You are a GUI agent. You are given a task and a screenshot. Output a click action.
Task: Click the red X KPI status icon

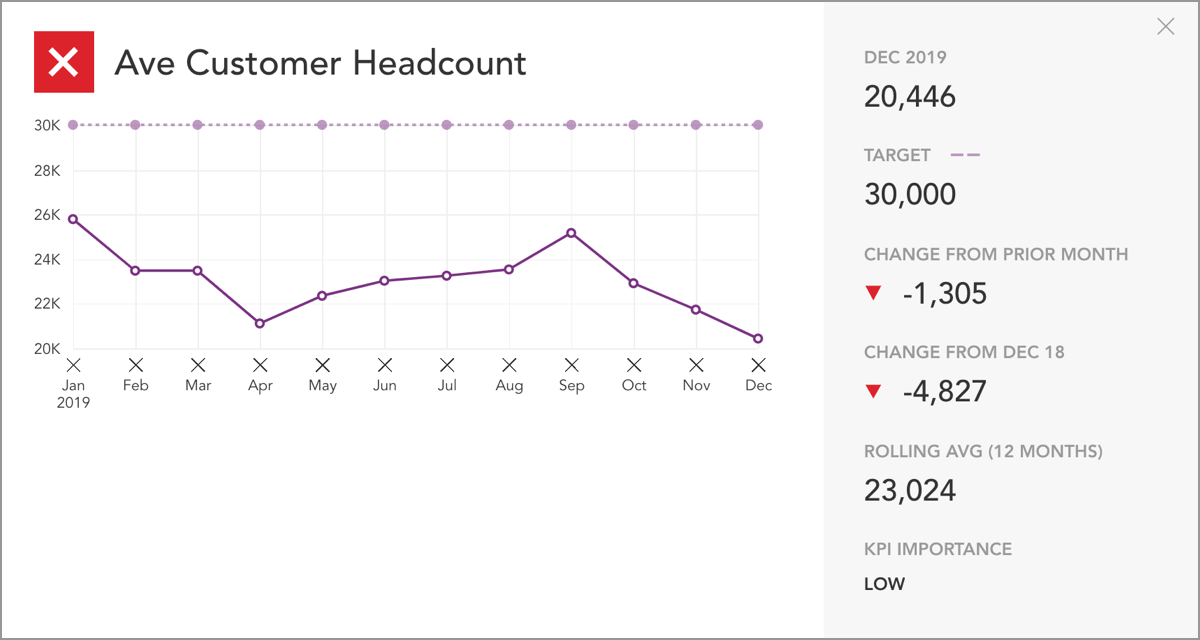tap(63, 61)
